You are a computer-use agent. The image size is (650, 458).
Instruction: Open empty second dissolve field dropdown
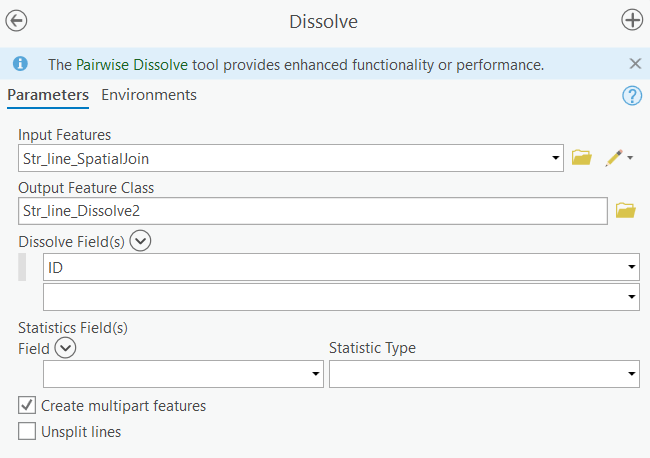[632, 297]
